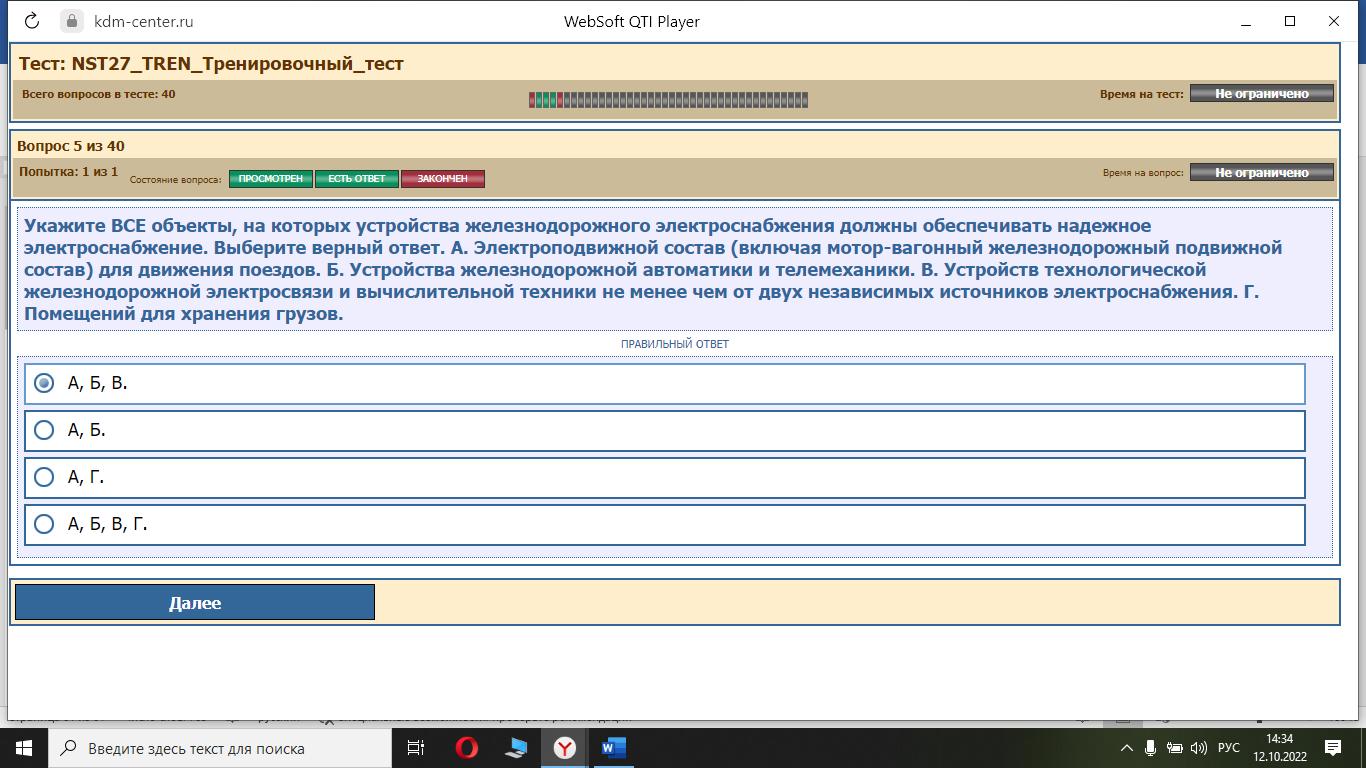Click the browser reload icon
The height and width of the screenshot is (768, 1366).
coord(31,21)
